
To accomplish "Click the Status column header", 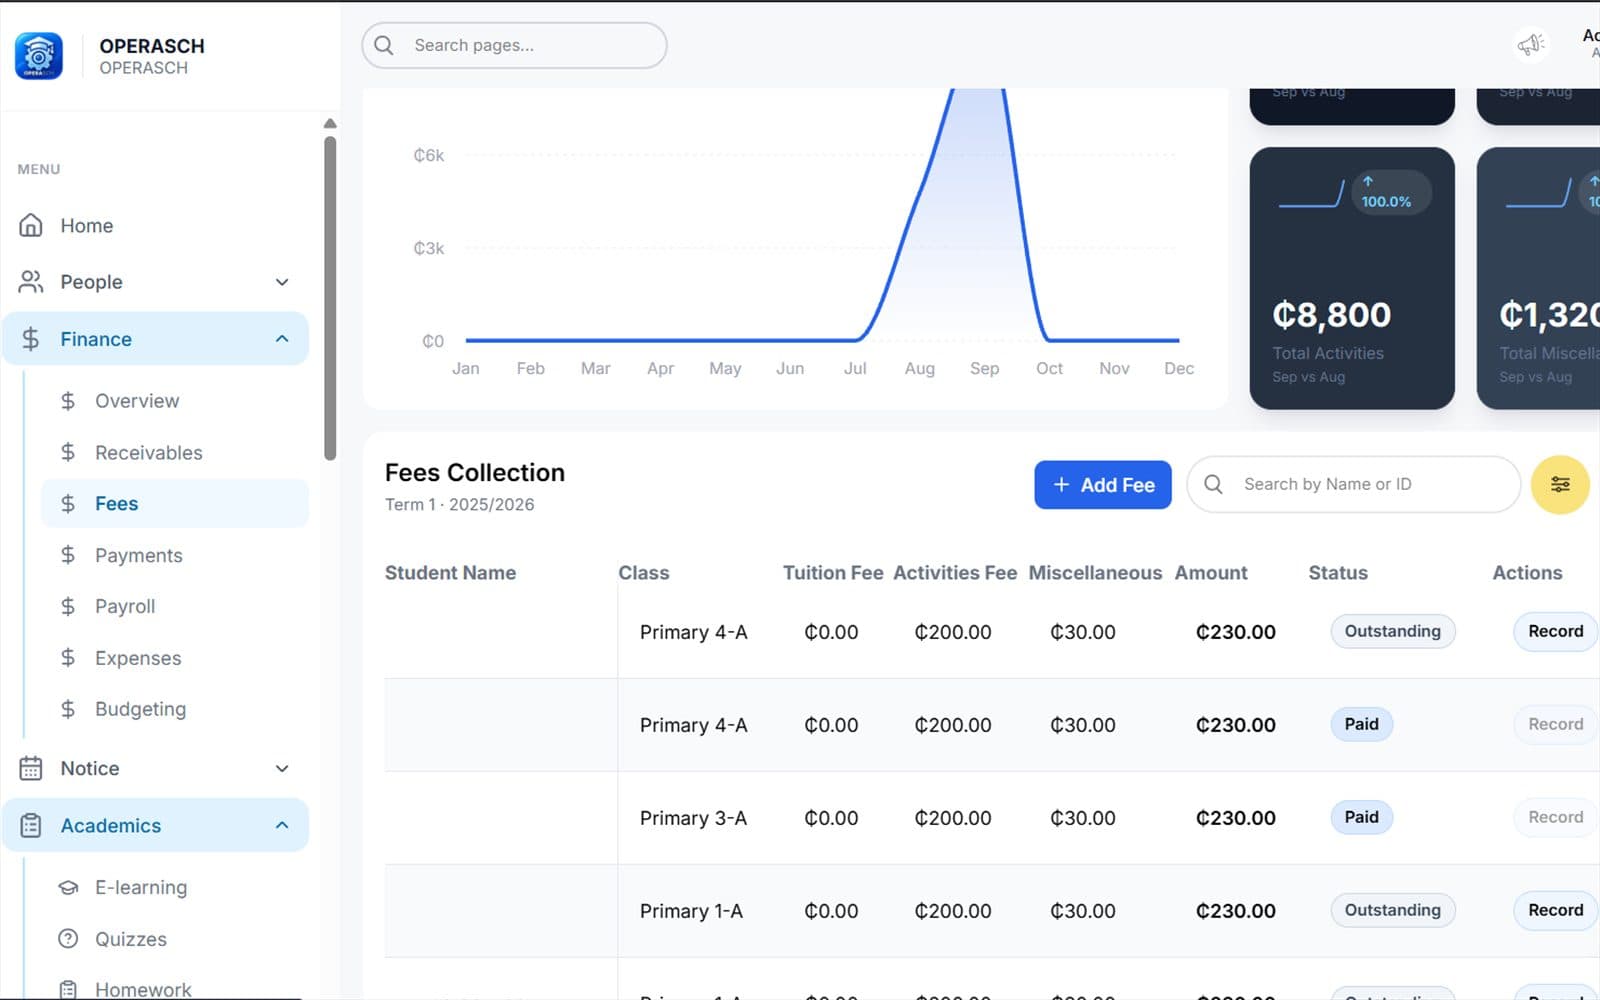I will [1338, 573].
